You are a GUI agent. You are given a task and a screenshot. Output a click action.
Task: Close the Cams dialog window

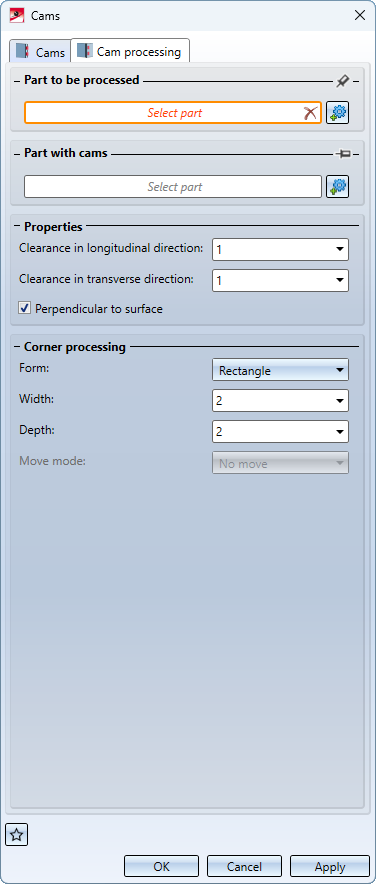[x=359, y=15]
